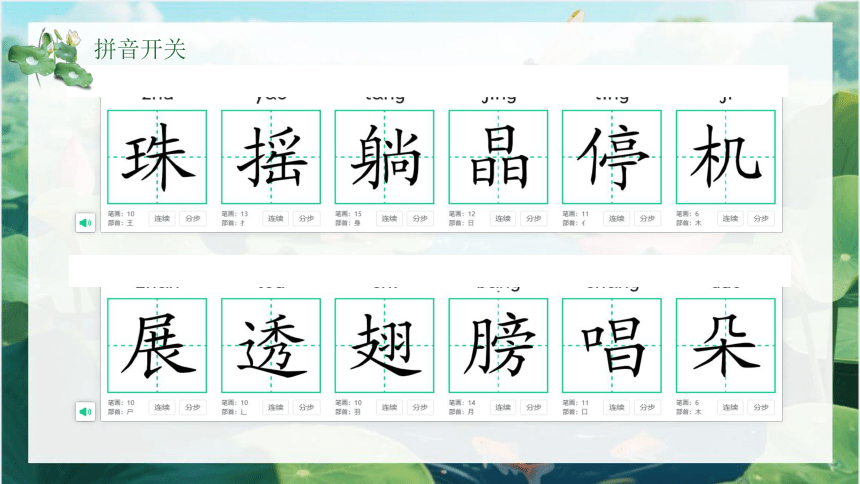
Task: Select the 膀 character card
Action: tap(498, 346)
